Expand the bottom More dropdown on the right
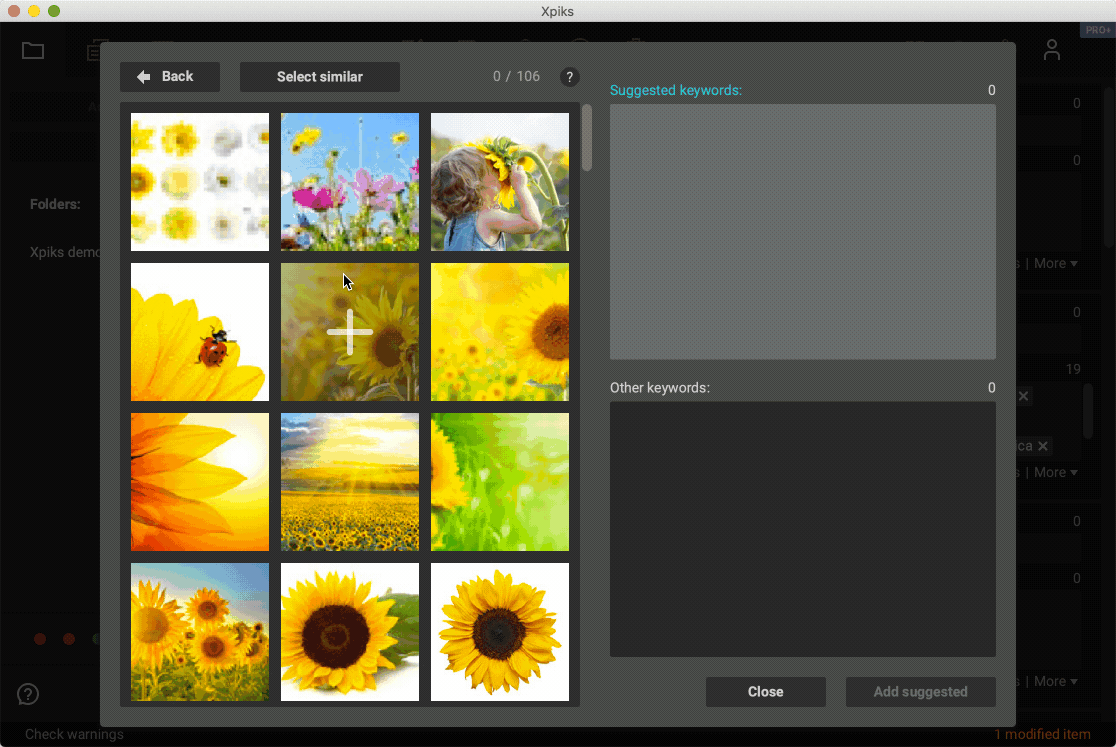Image resolution: width=1116 pixels, height=747 pixels. click(1056, 682)
